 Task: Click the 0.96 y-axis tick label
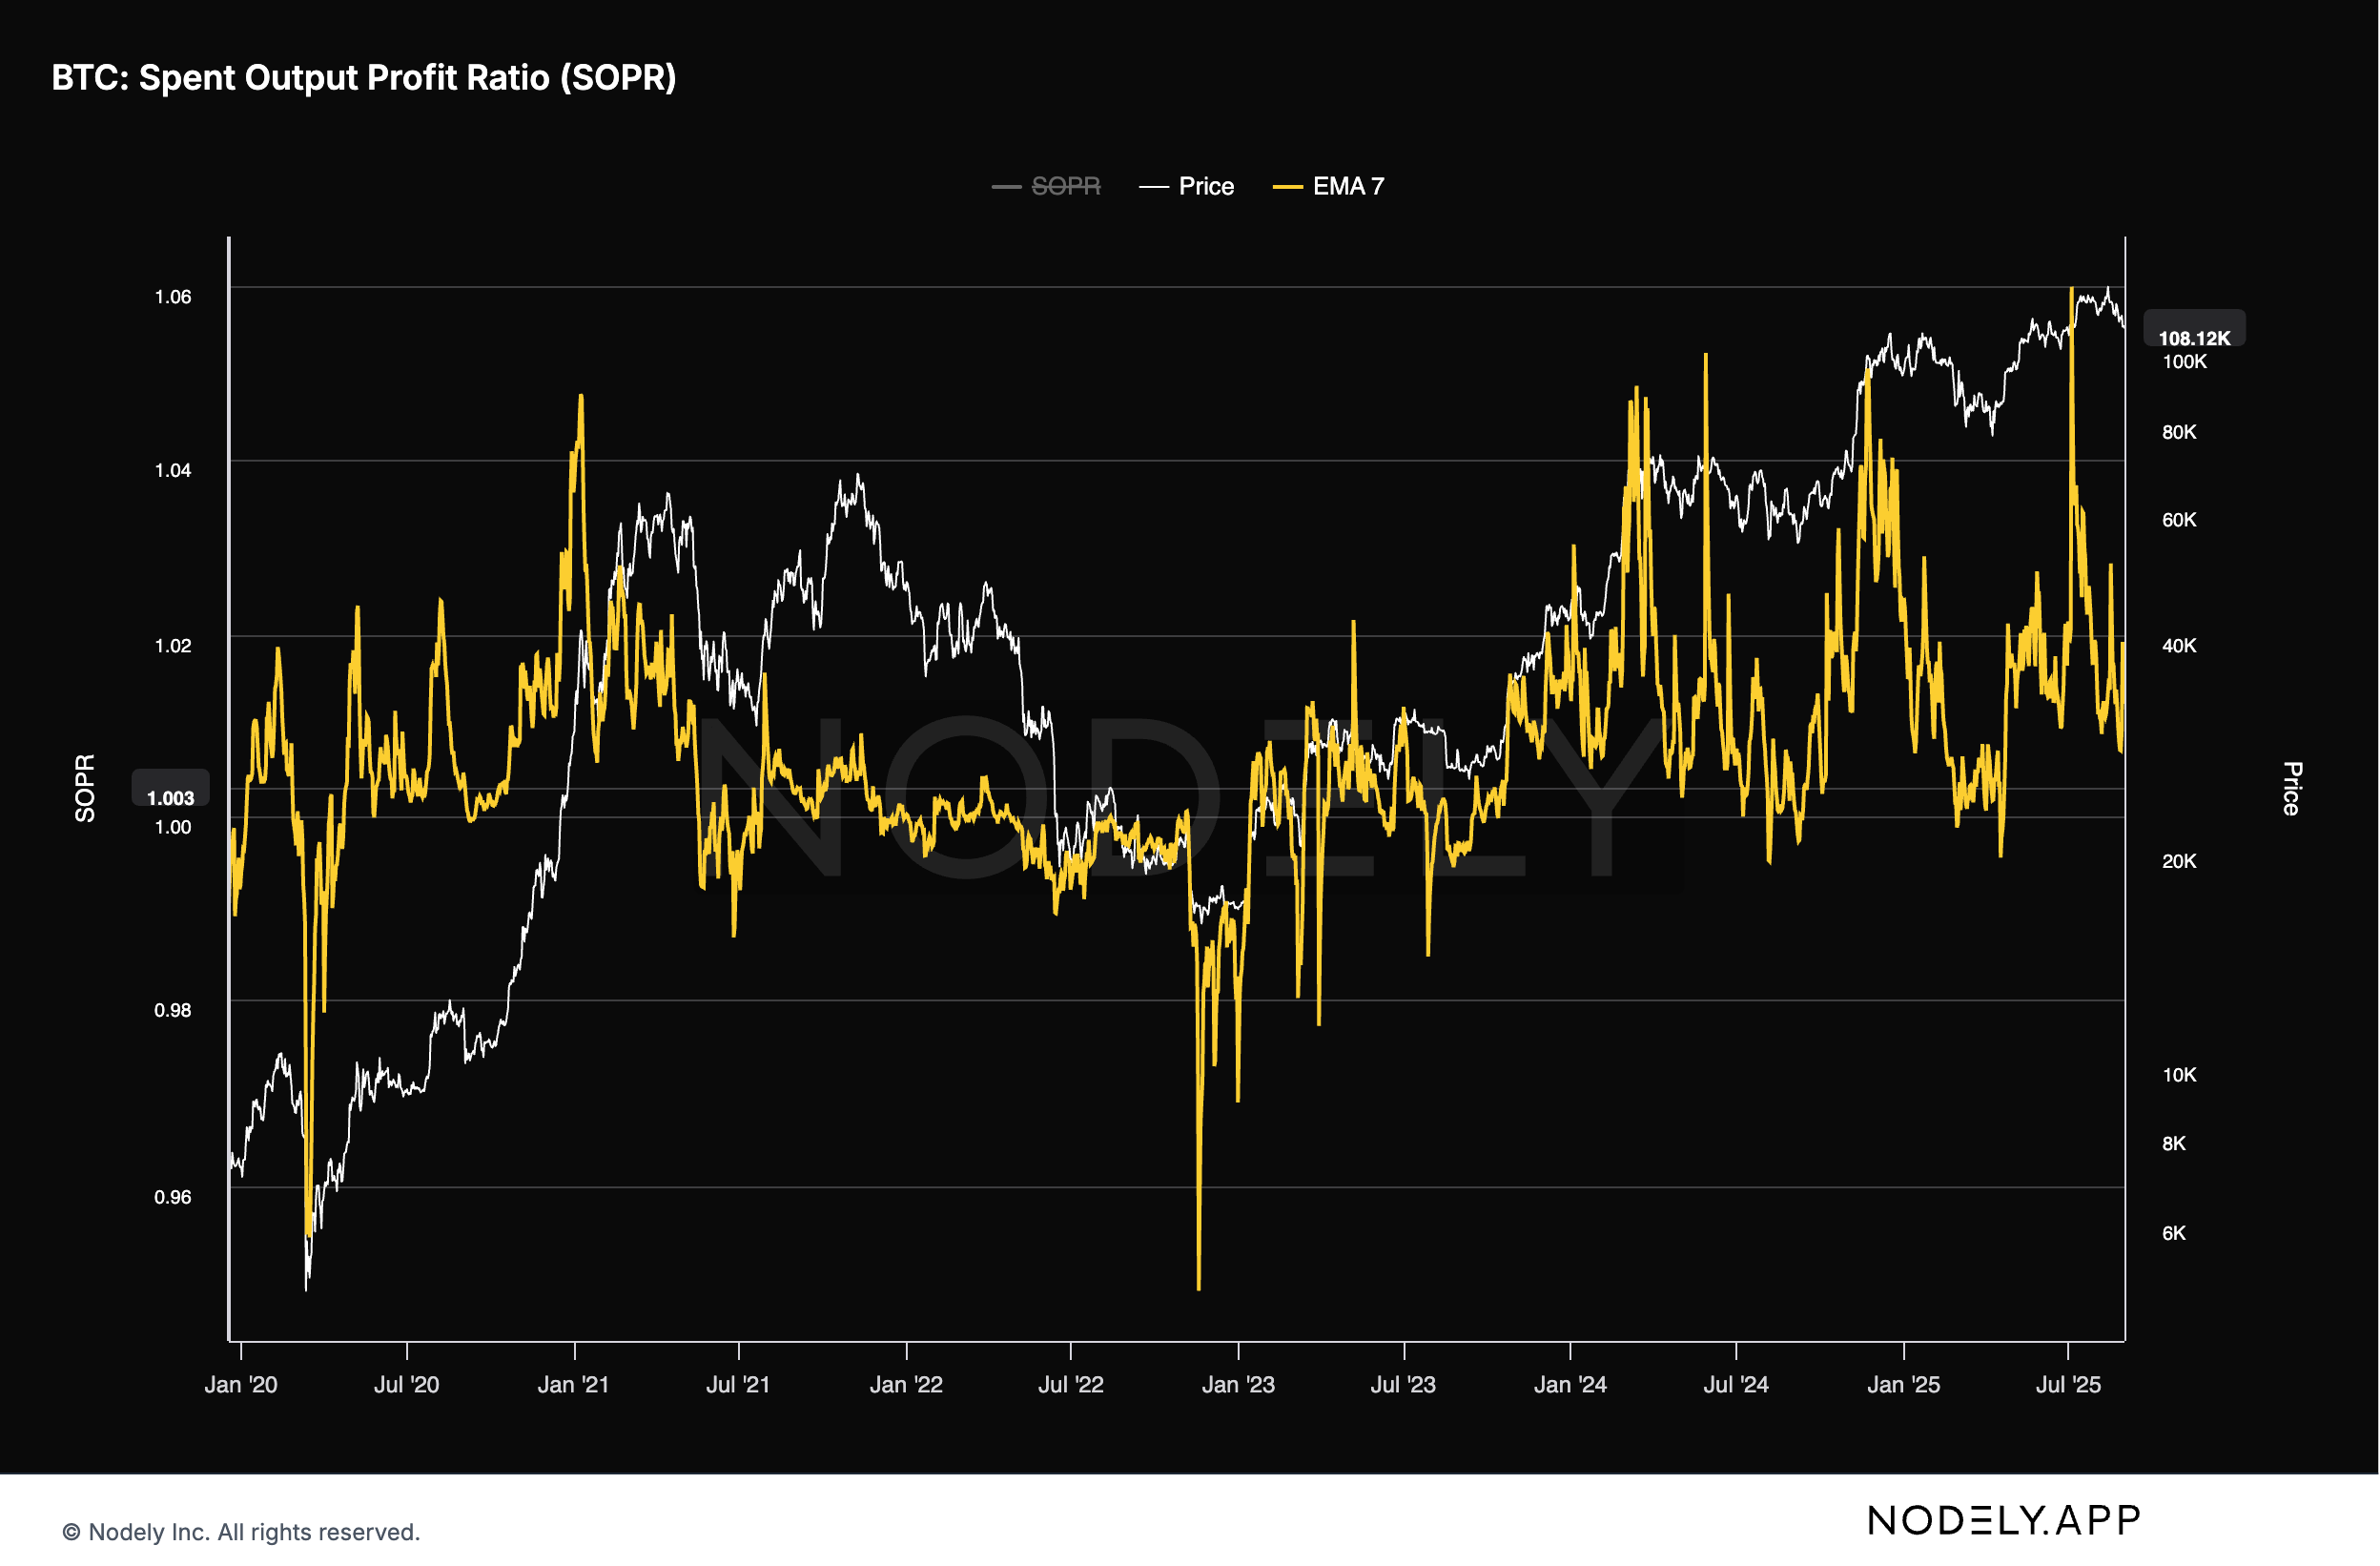pos(172,1197)
